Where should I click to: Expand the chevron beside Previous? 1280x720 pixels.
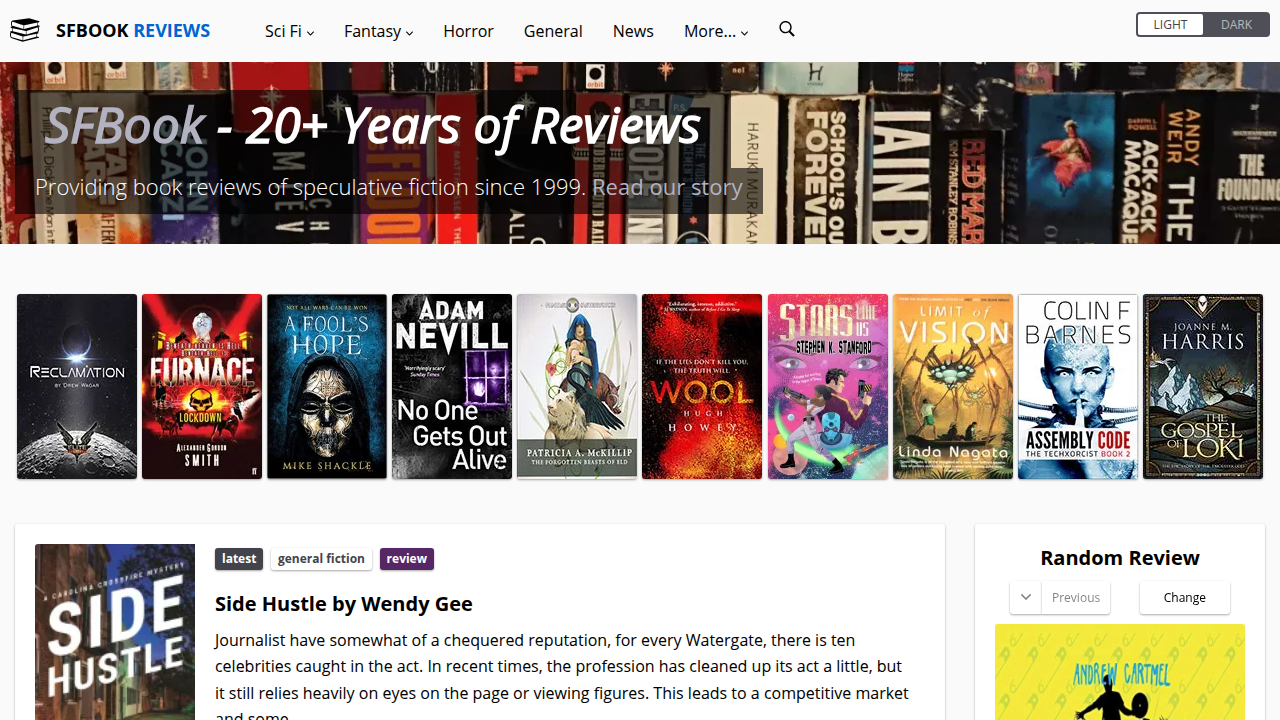coord(1025,597)
